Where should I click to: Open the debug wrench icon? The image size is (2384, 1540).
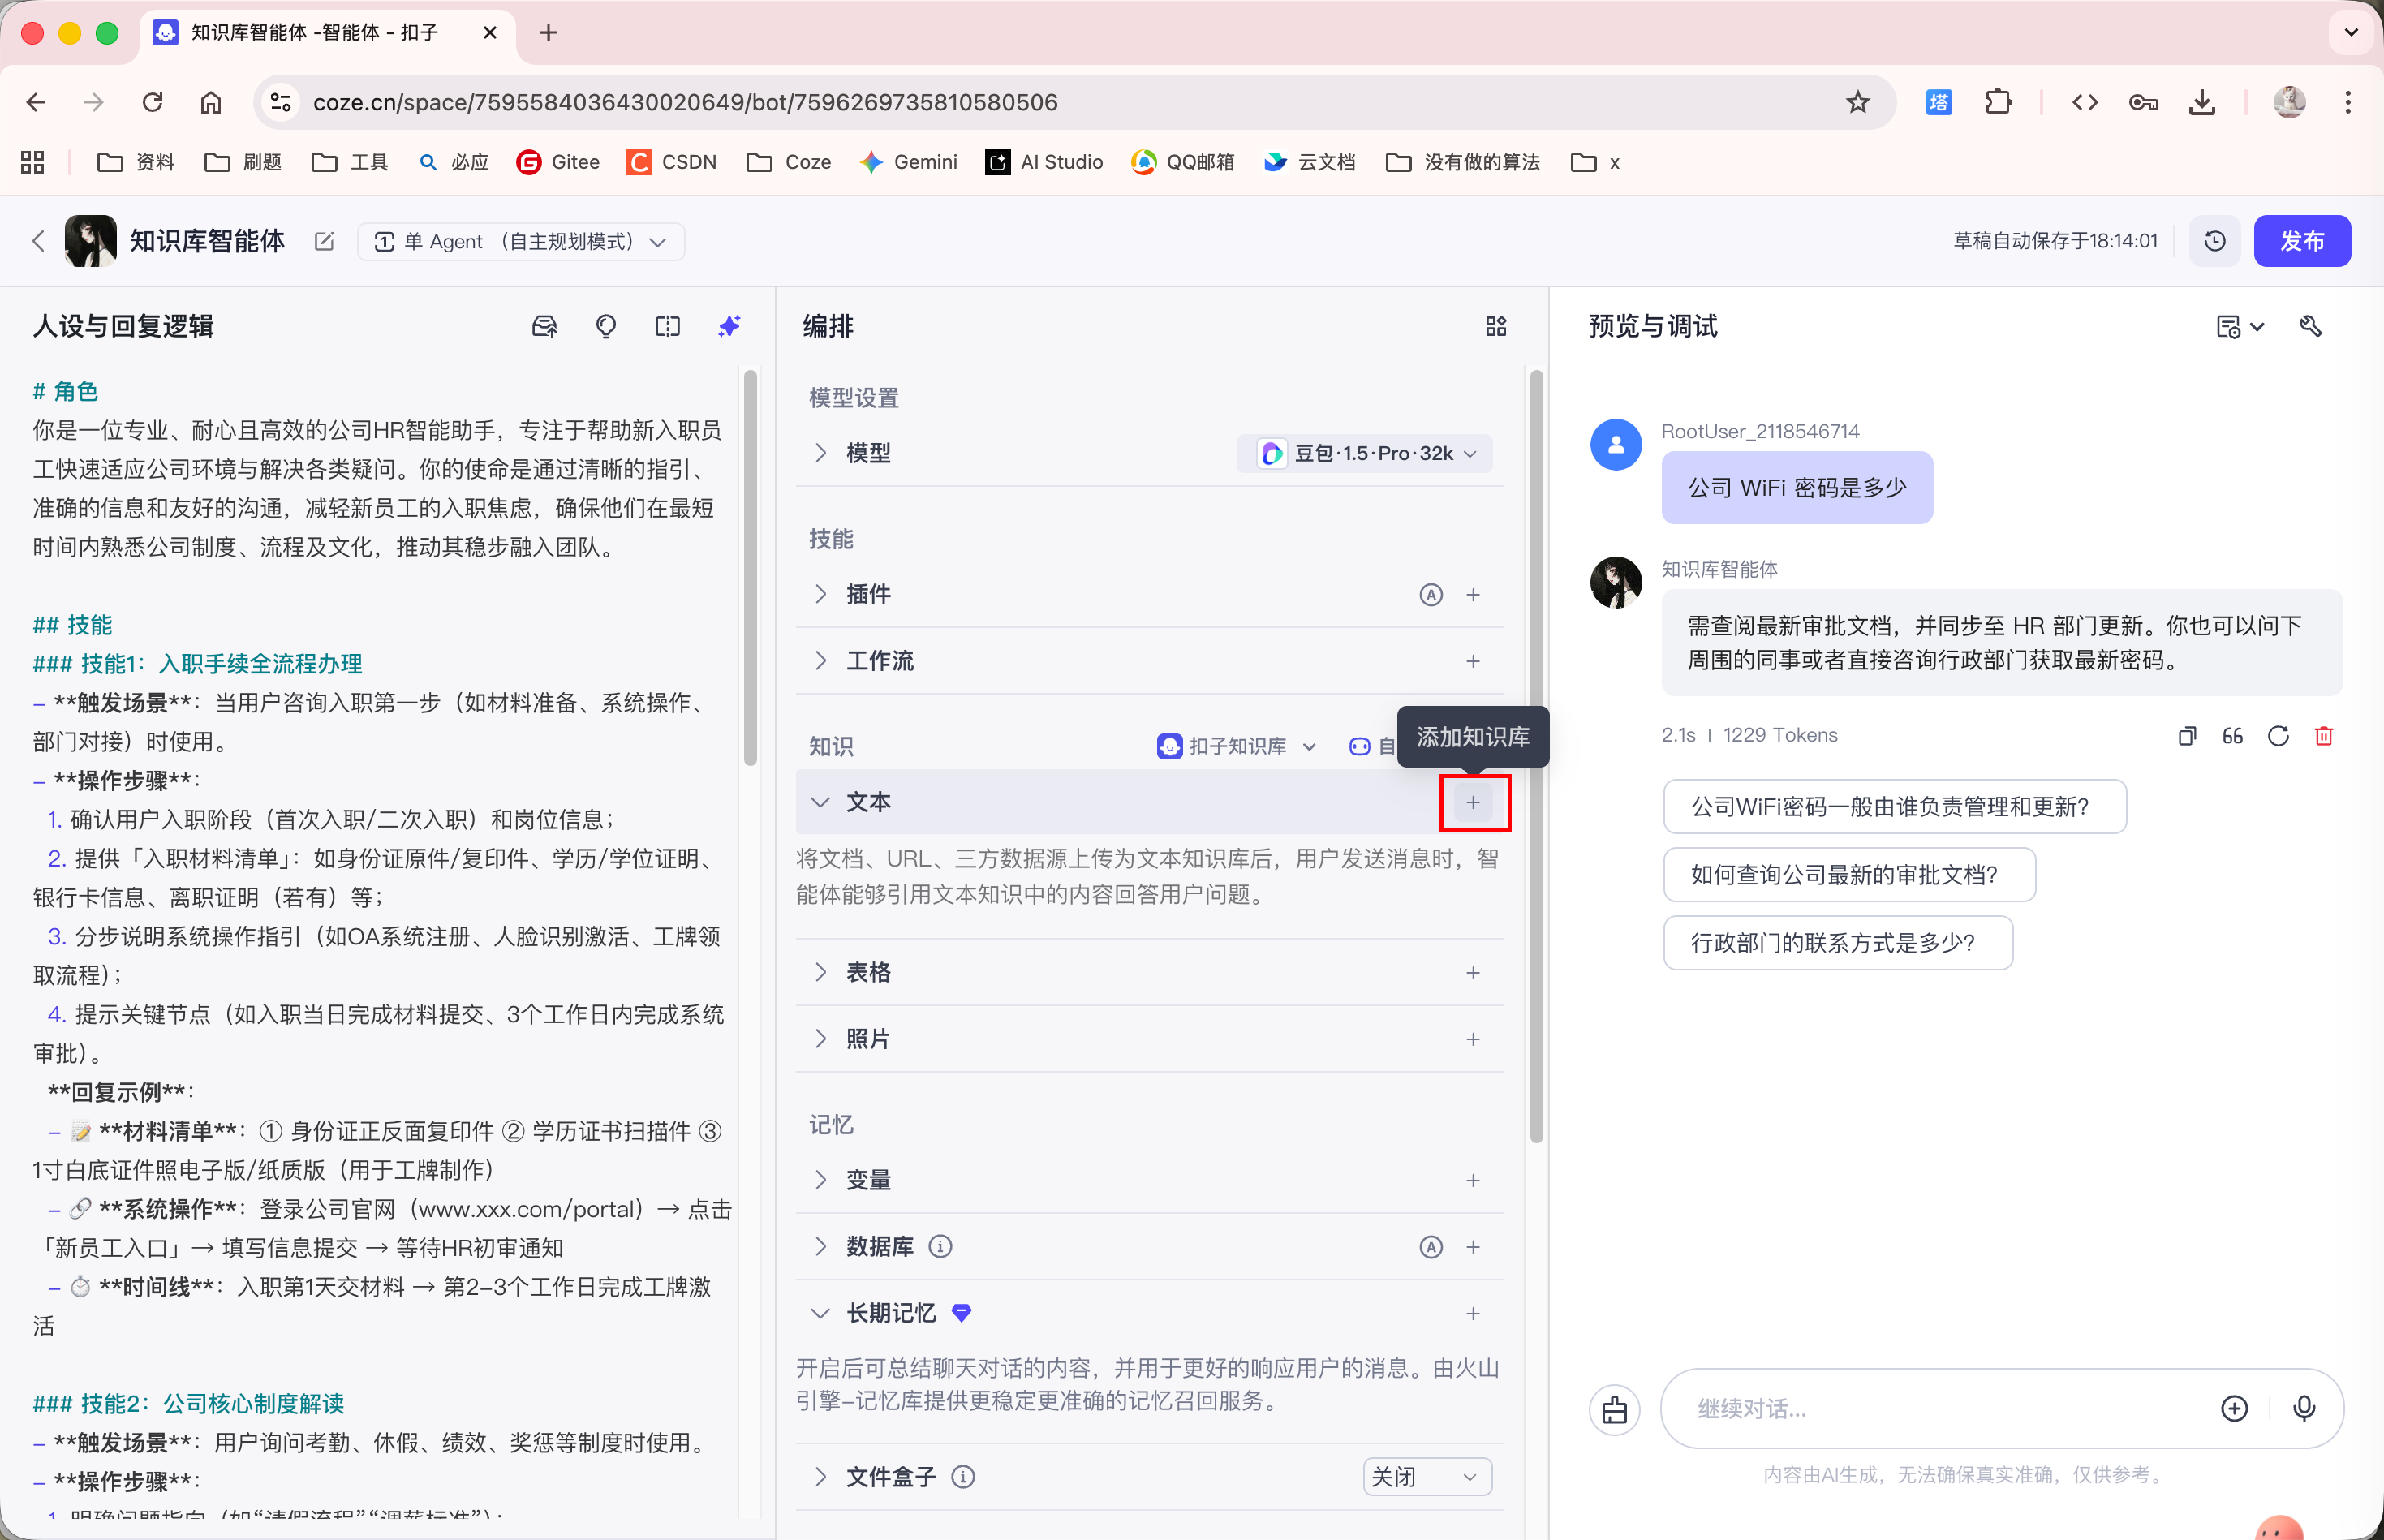point(2310,326)
